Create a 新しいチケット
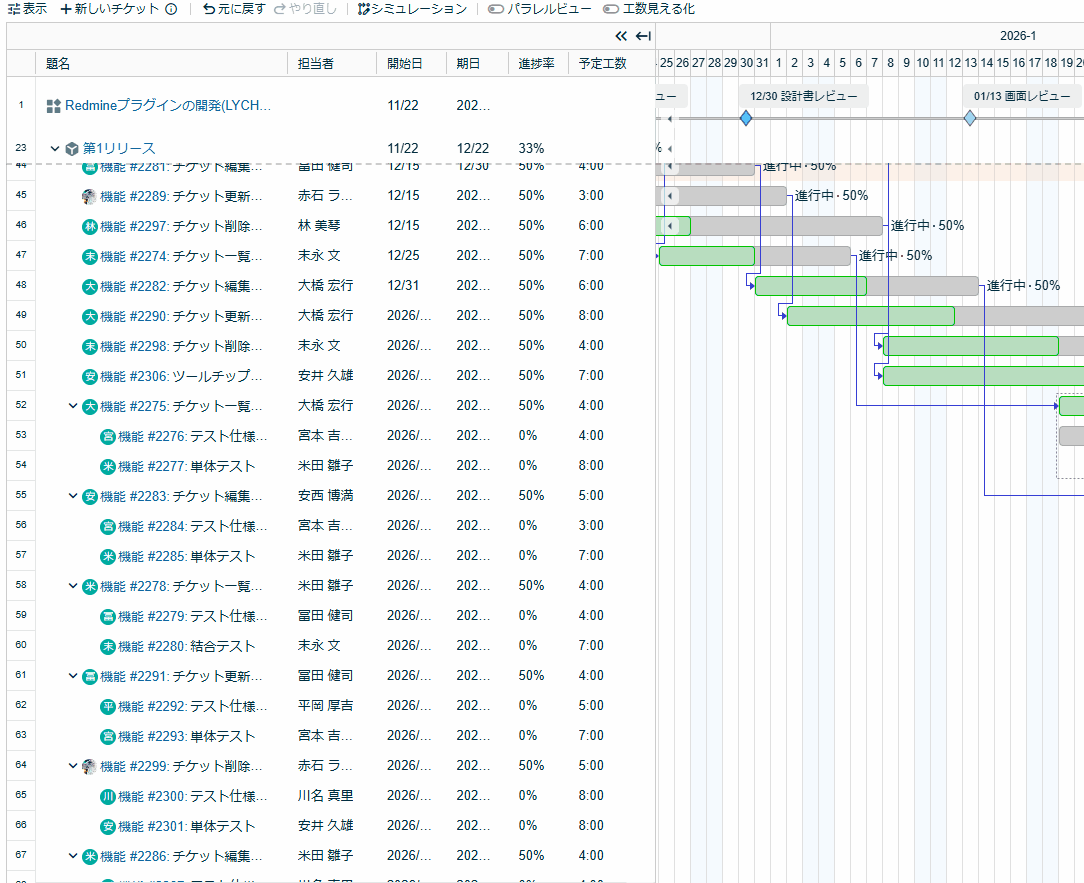 (x=110, y=9)
